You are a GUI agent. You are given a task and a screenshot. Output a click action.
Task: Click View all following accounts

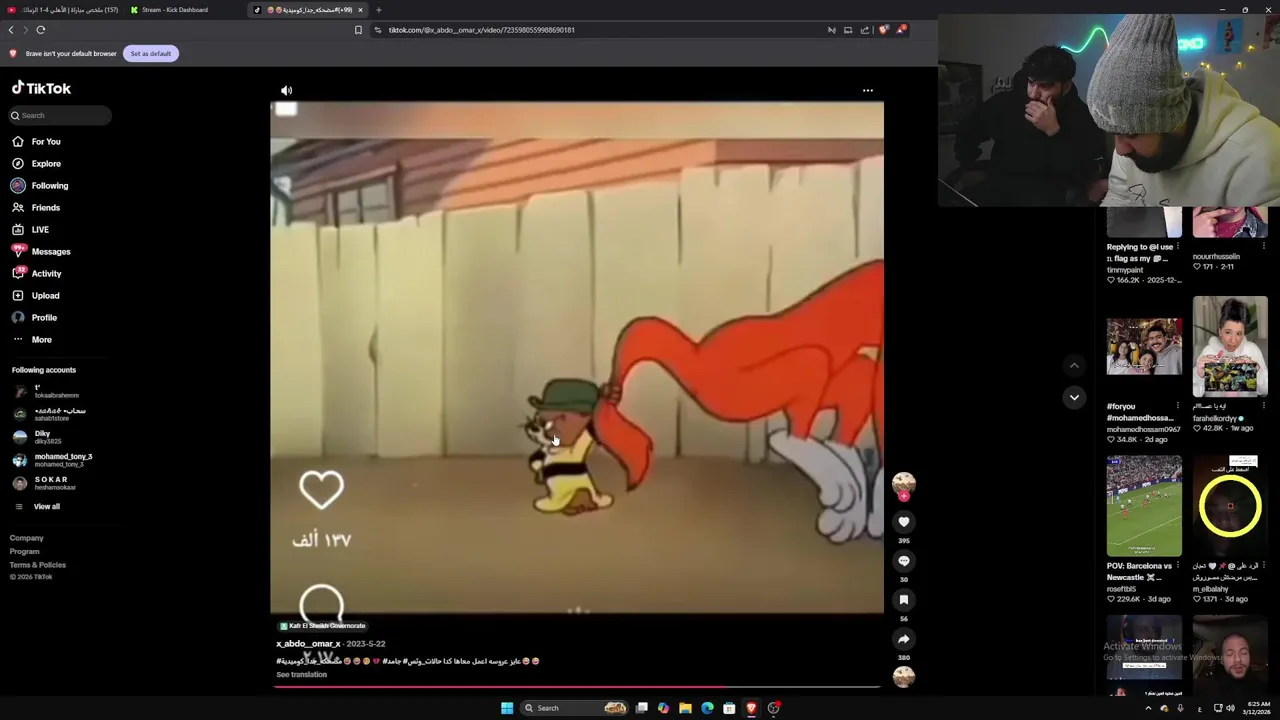pos(46,507)
